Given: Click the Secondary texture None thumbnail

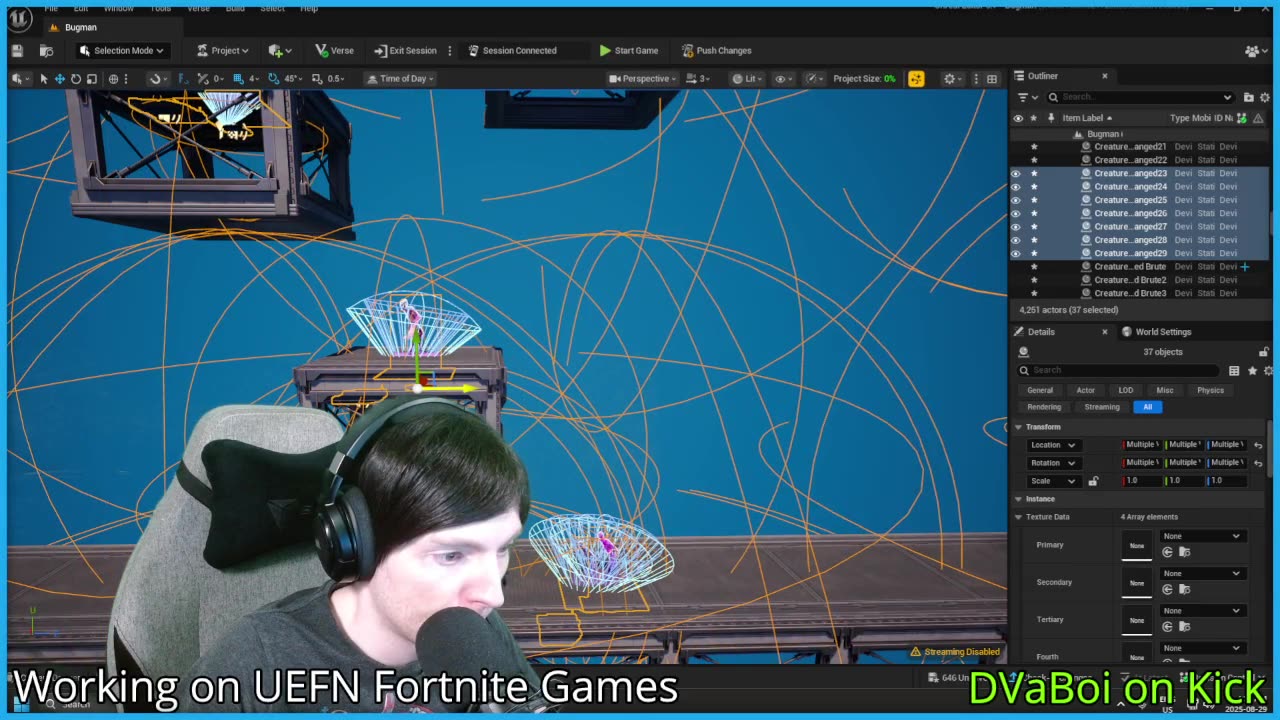Looking at the screenshot, I should tap(1137, 582).
